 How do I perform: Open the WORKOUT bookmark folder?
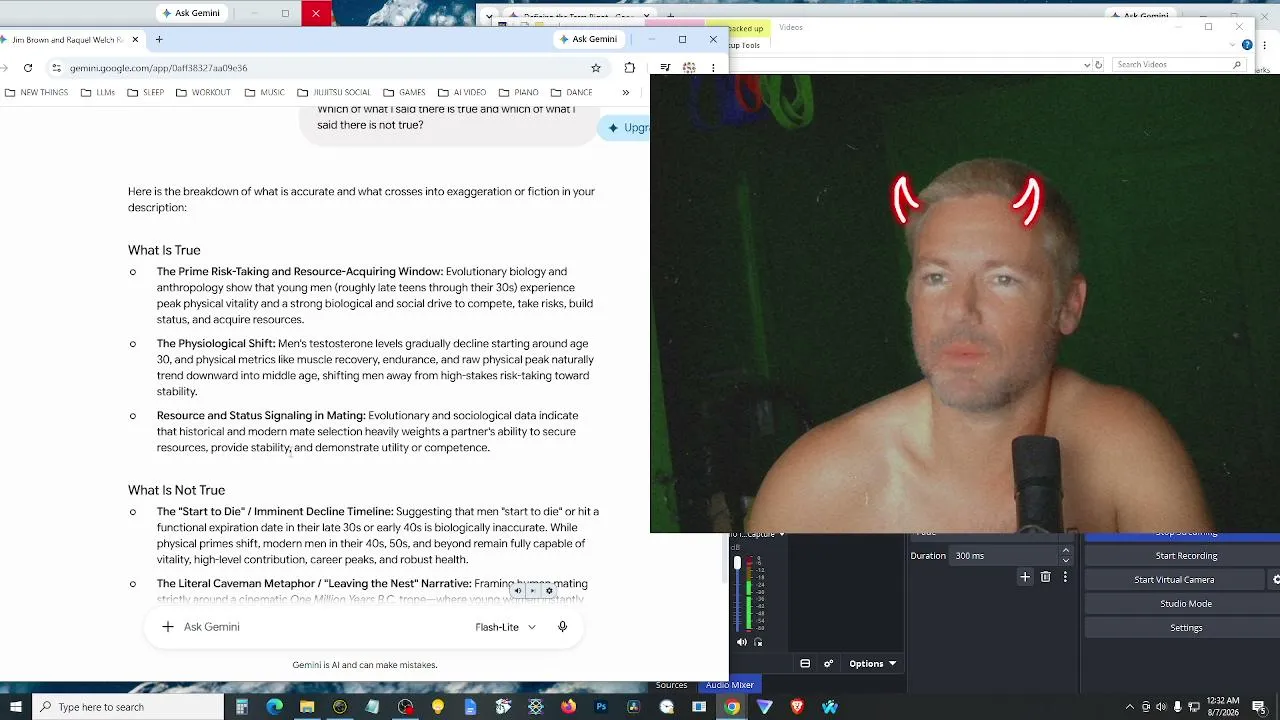(203, 93)
